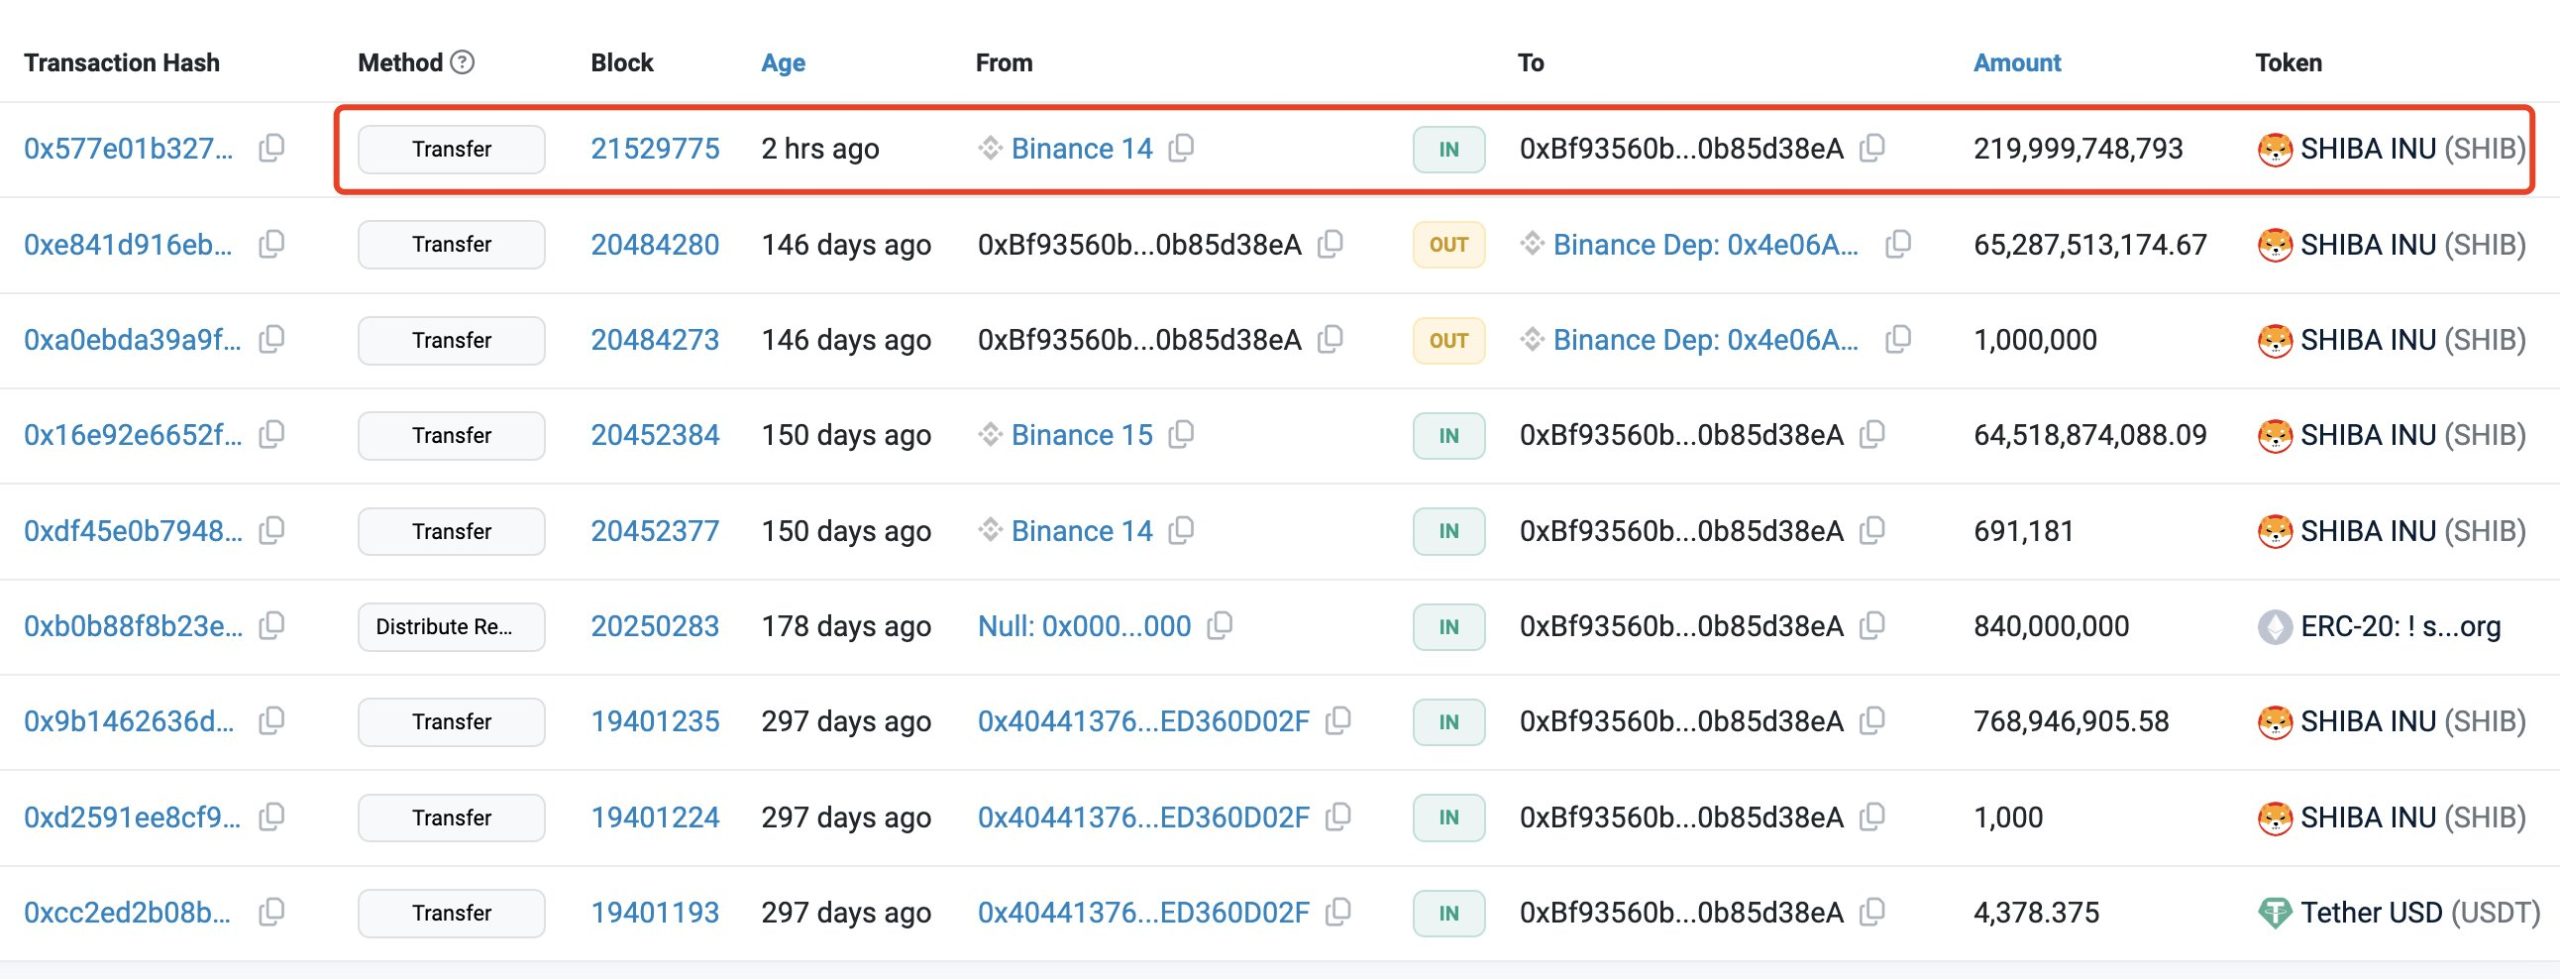The width and height of the screenshot is (2560, 979).
Task: Open Binance 15 address page
Action: tap(1081, 435)
